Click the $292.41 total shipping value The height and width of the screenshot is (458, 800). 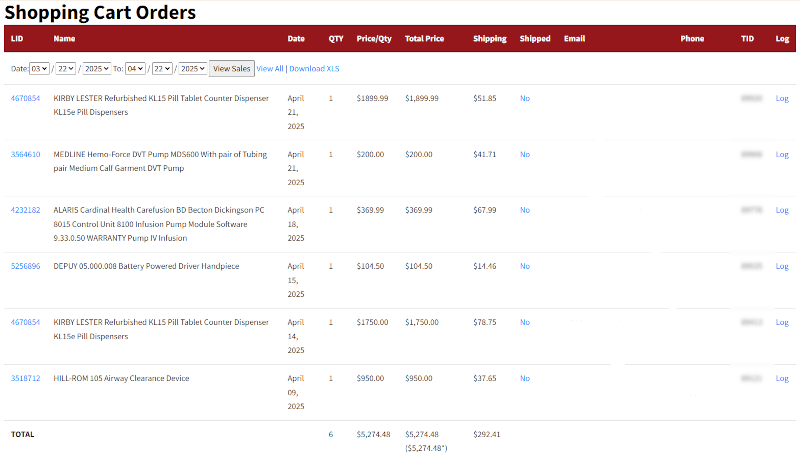pos(487,434)
